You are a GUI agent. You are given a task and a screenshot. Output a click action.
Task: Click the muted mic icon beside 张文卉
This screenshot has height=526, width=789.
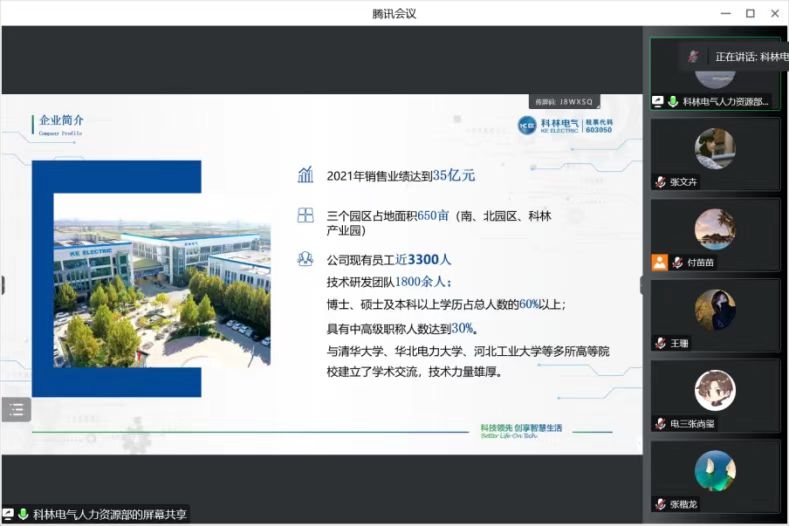click(660, 182)
